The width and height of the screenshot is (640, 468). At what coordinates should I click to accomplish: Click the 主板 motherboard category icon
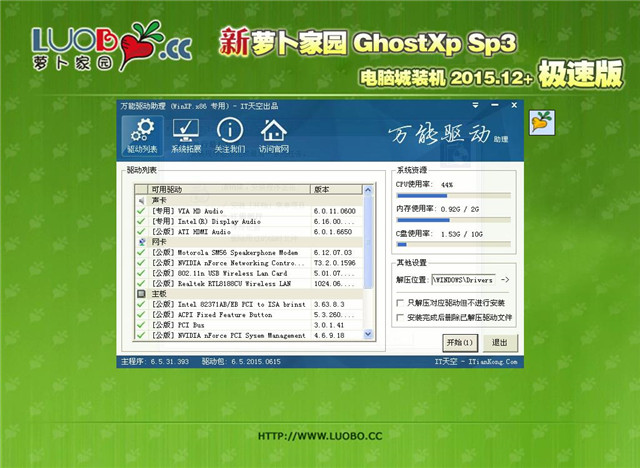coord(141,294)
